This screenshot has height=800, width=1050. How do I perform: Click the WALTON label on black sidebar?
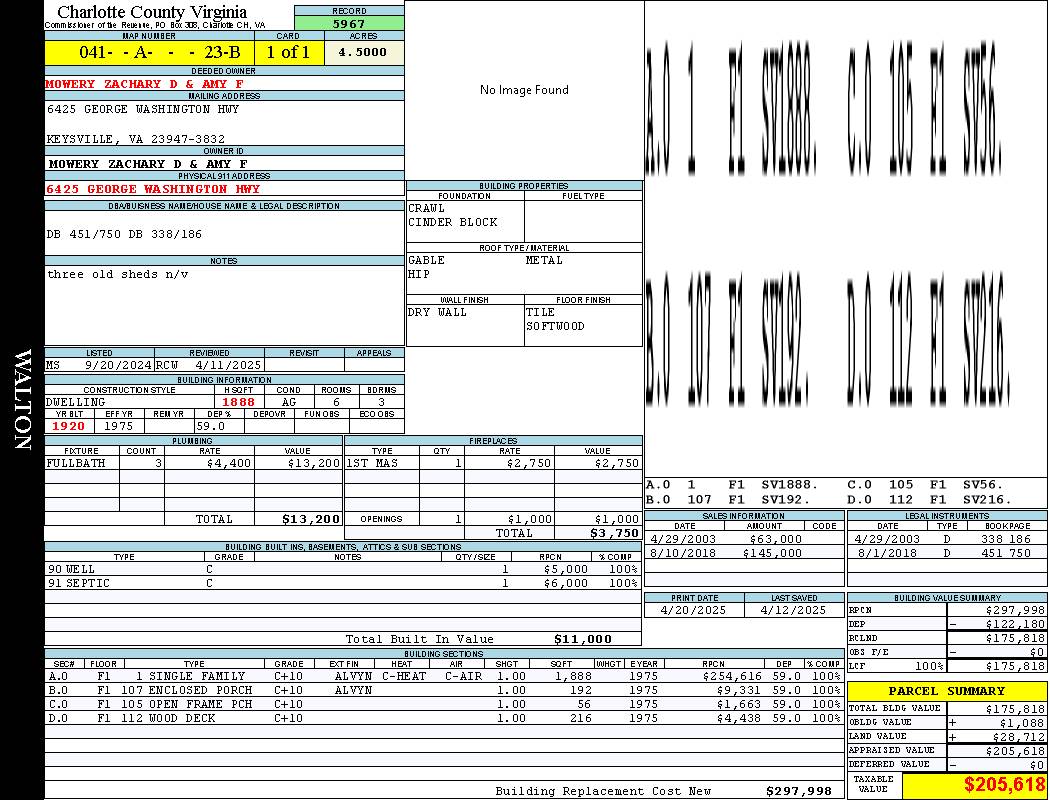coord(23,399)
